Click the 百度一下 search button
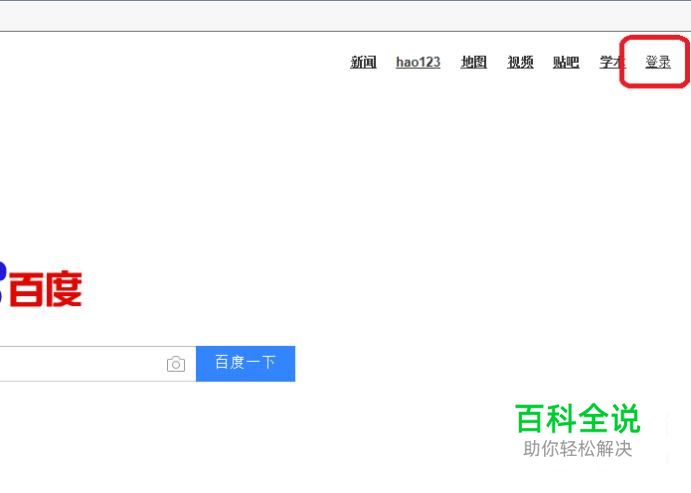This screenshot has width=691, height=493. click(245, 363)
